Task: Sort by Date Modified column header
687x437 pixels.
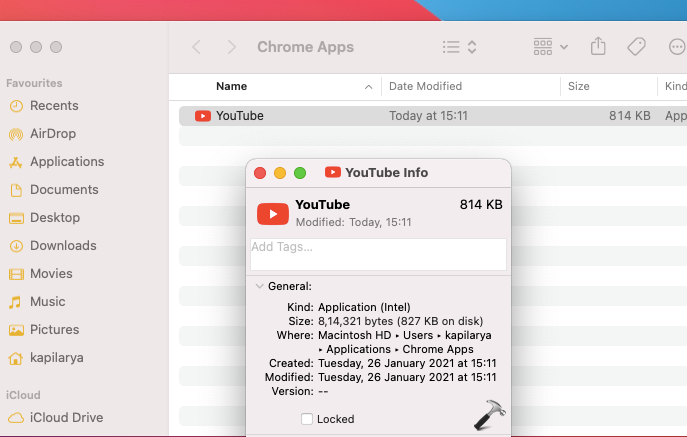Action: click(x=425, y=86)
